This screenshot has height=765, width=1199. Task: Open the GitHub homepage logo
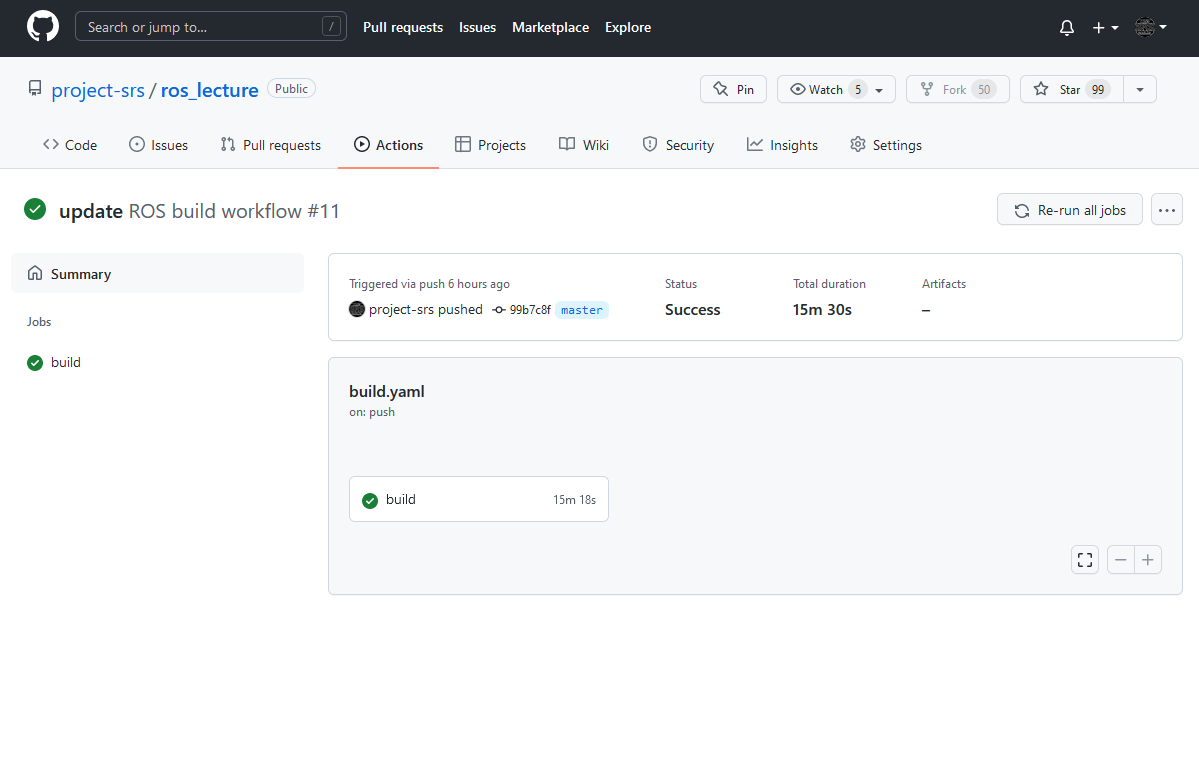[43, 27]
